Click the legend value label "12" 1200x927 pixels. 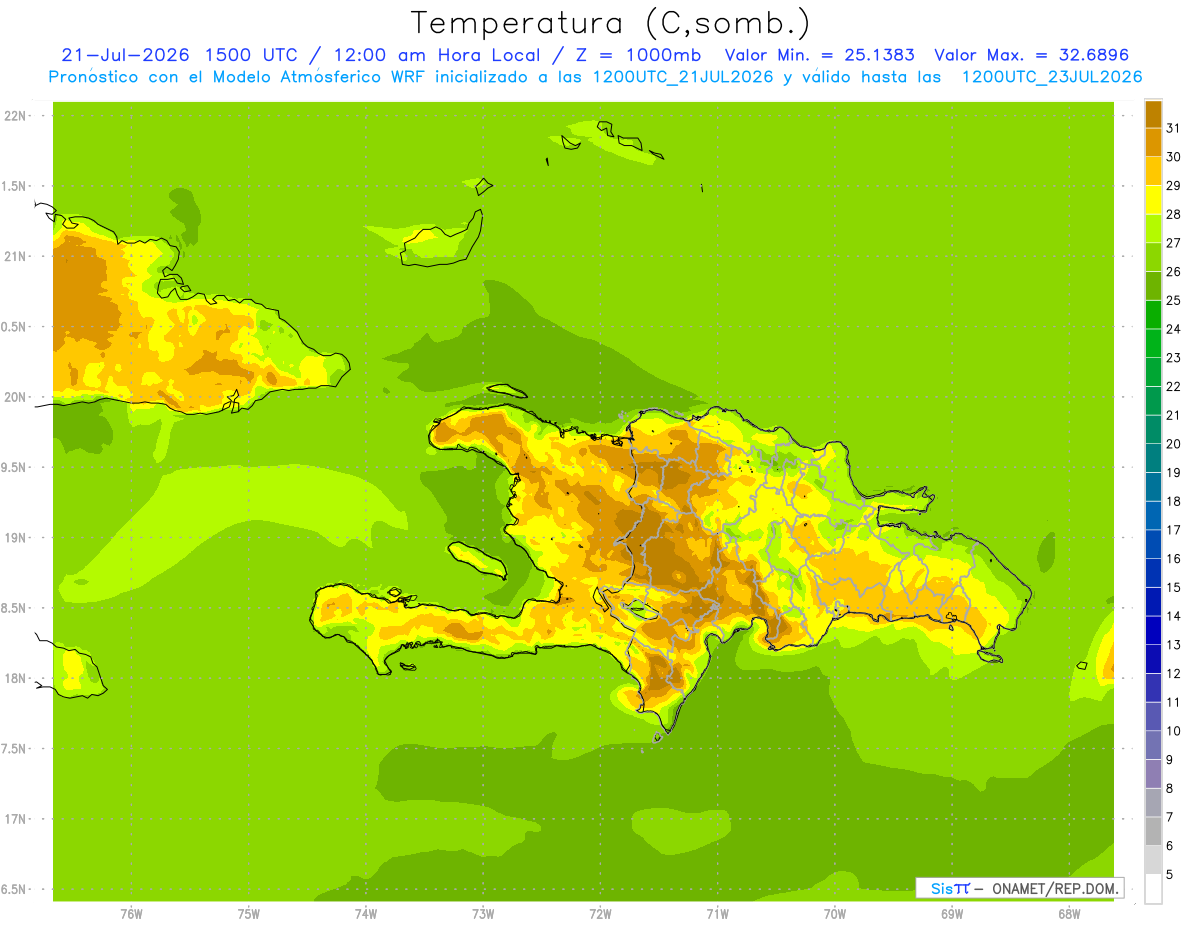point(1173,673)
